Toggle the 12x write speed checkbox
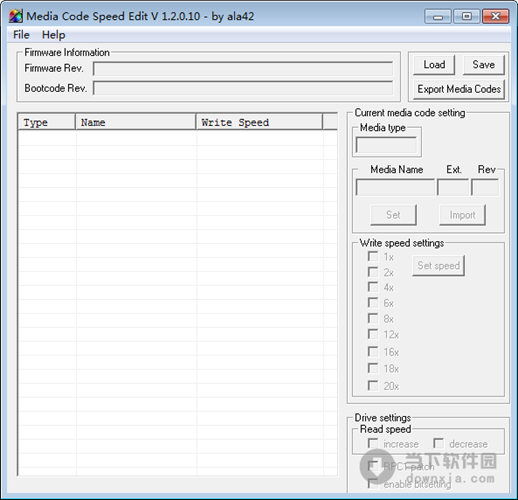518x500 pixels. point(373,334)
